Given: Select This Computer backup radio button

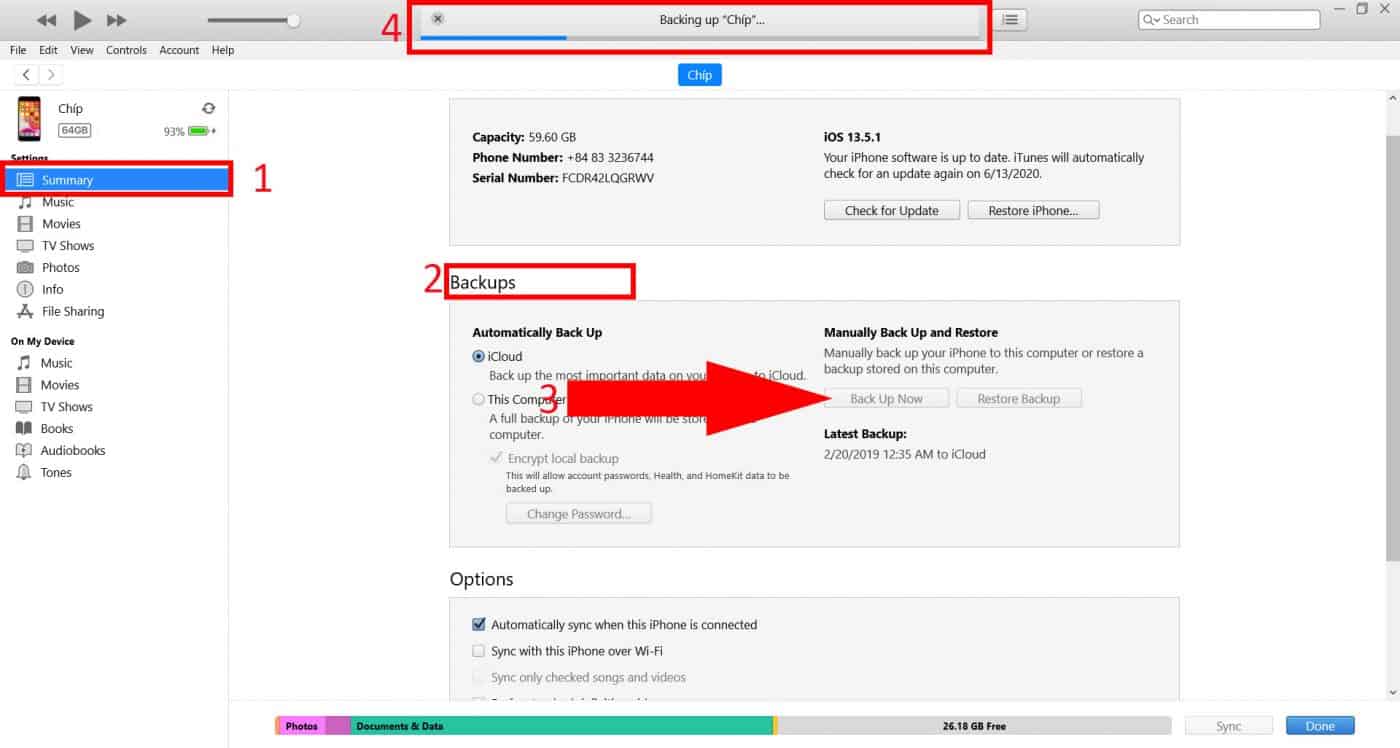Looking at the screenshot, I should 479,400.
